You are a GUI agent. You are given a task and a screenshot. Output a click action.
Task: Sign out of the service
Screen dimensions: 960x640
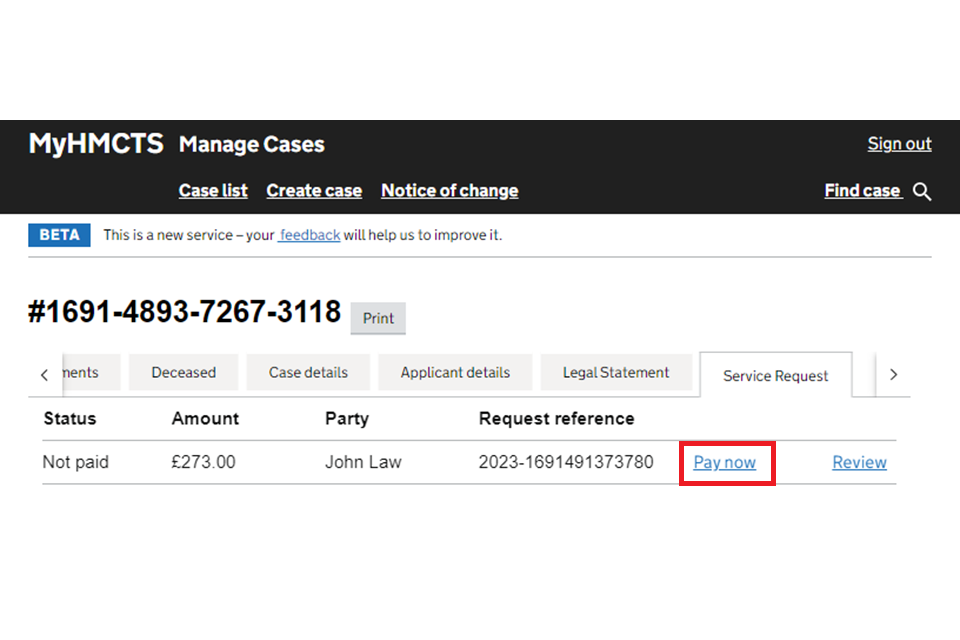click(899, 144)
